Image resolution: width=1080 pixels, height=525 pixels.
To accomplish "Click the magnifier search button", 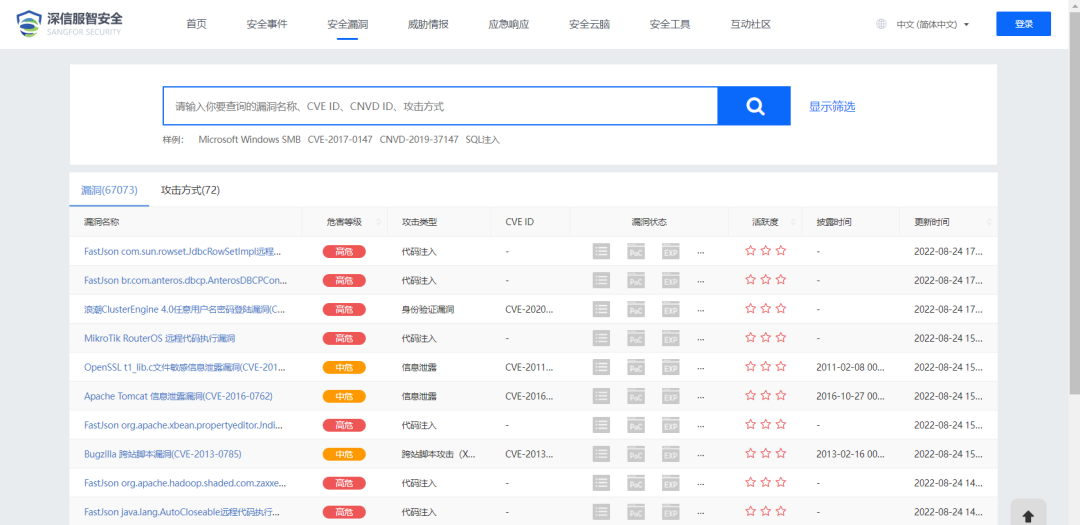I will coord(754,106).
